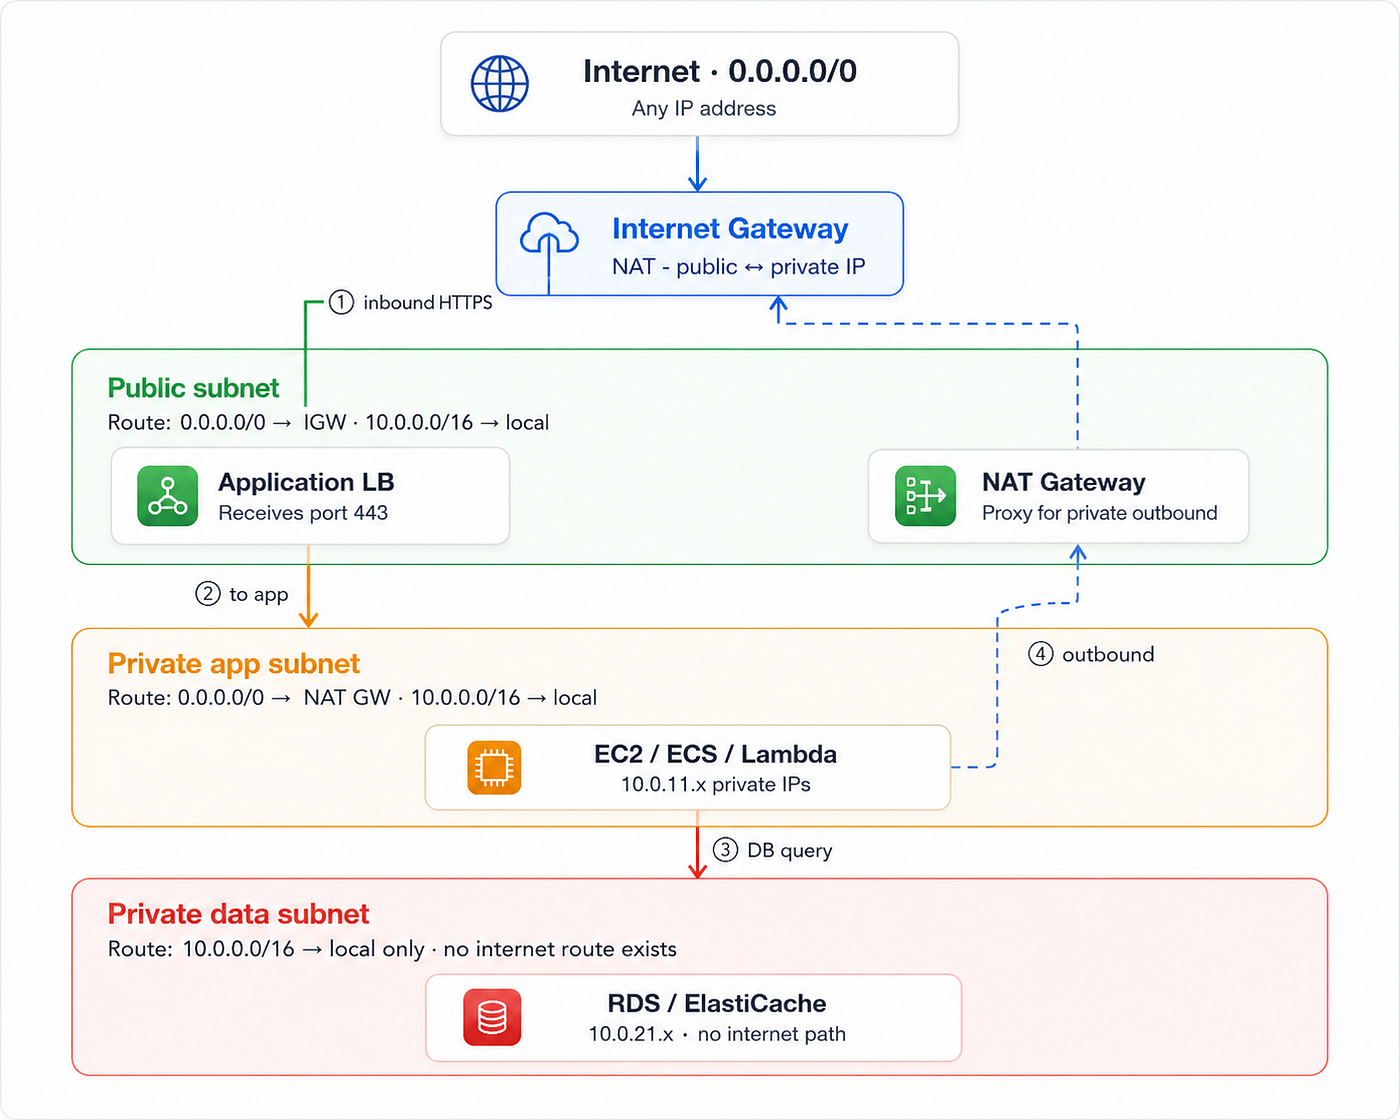Click the Application LB label
Image resolution: width=1400 pixels, height=1120 pixels.
(306, 482)
